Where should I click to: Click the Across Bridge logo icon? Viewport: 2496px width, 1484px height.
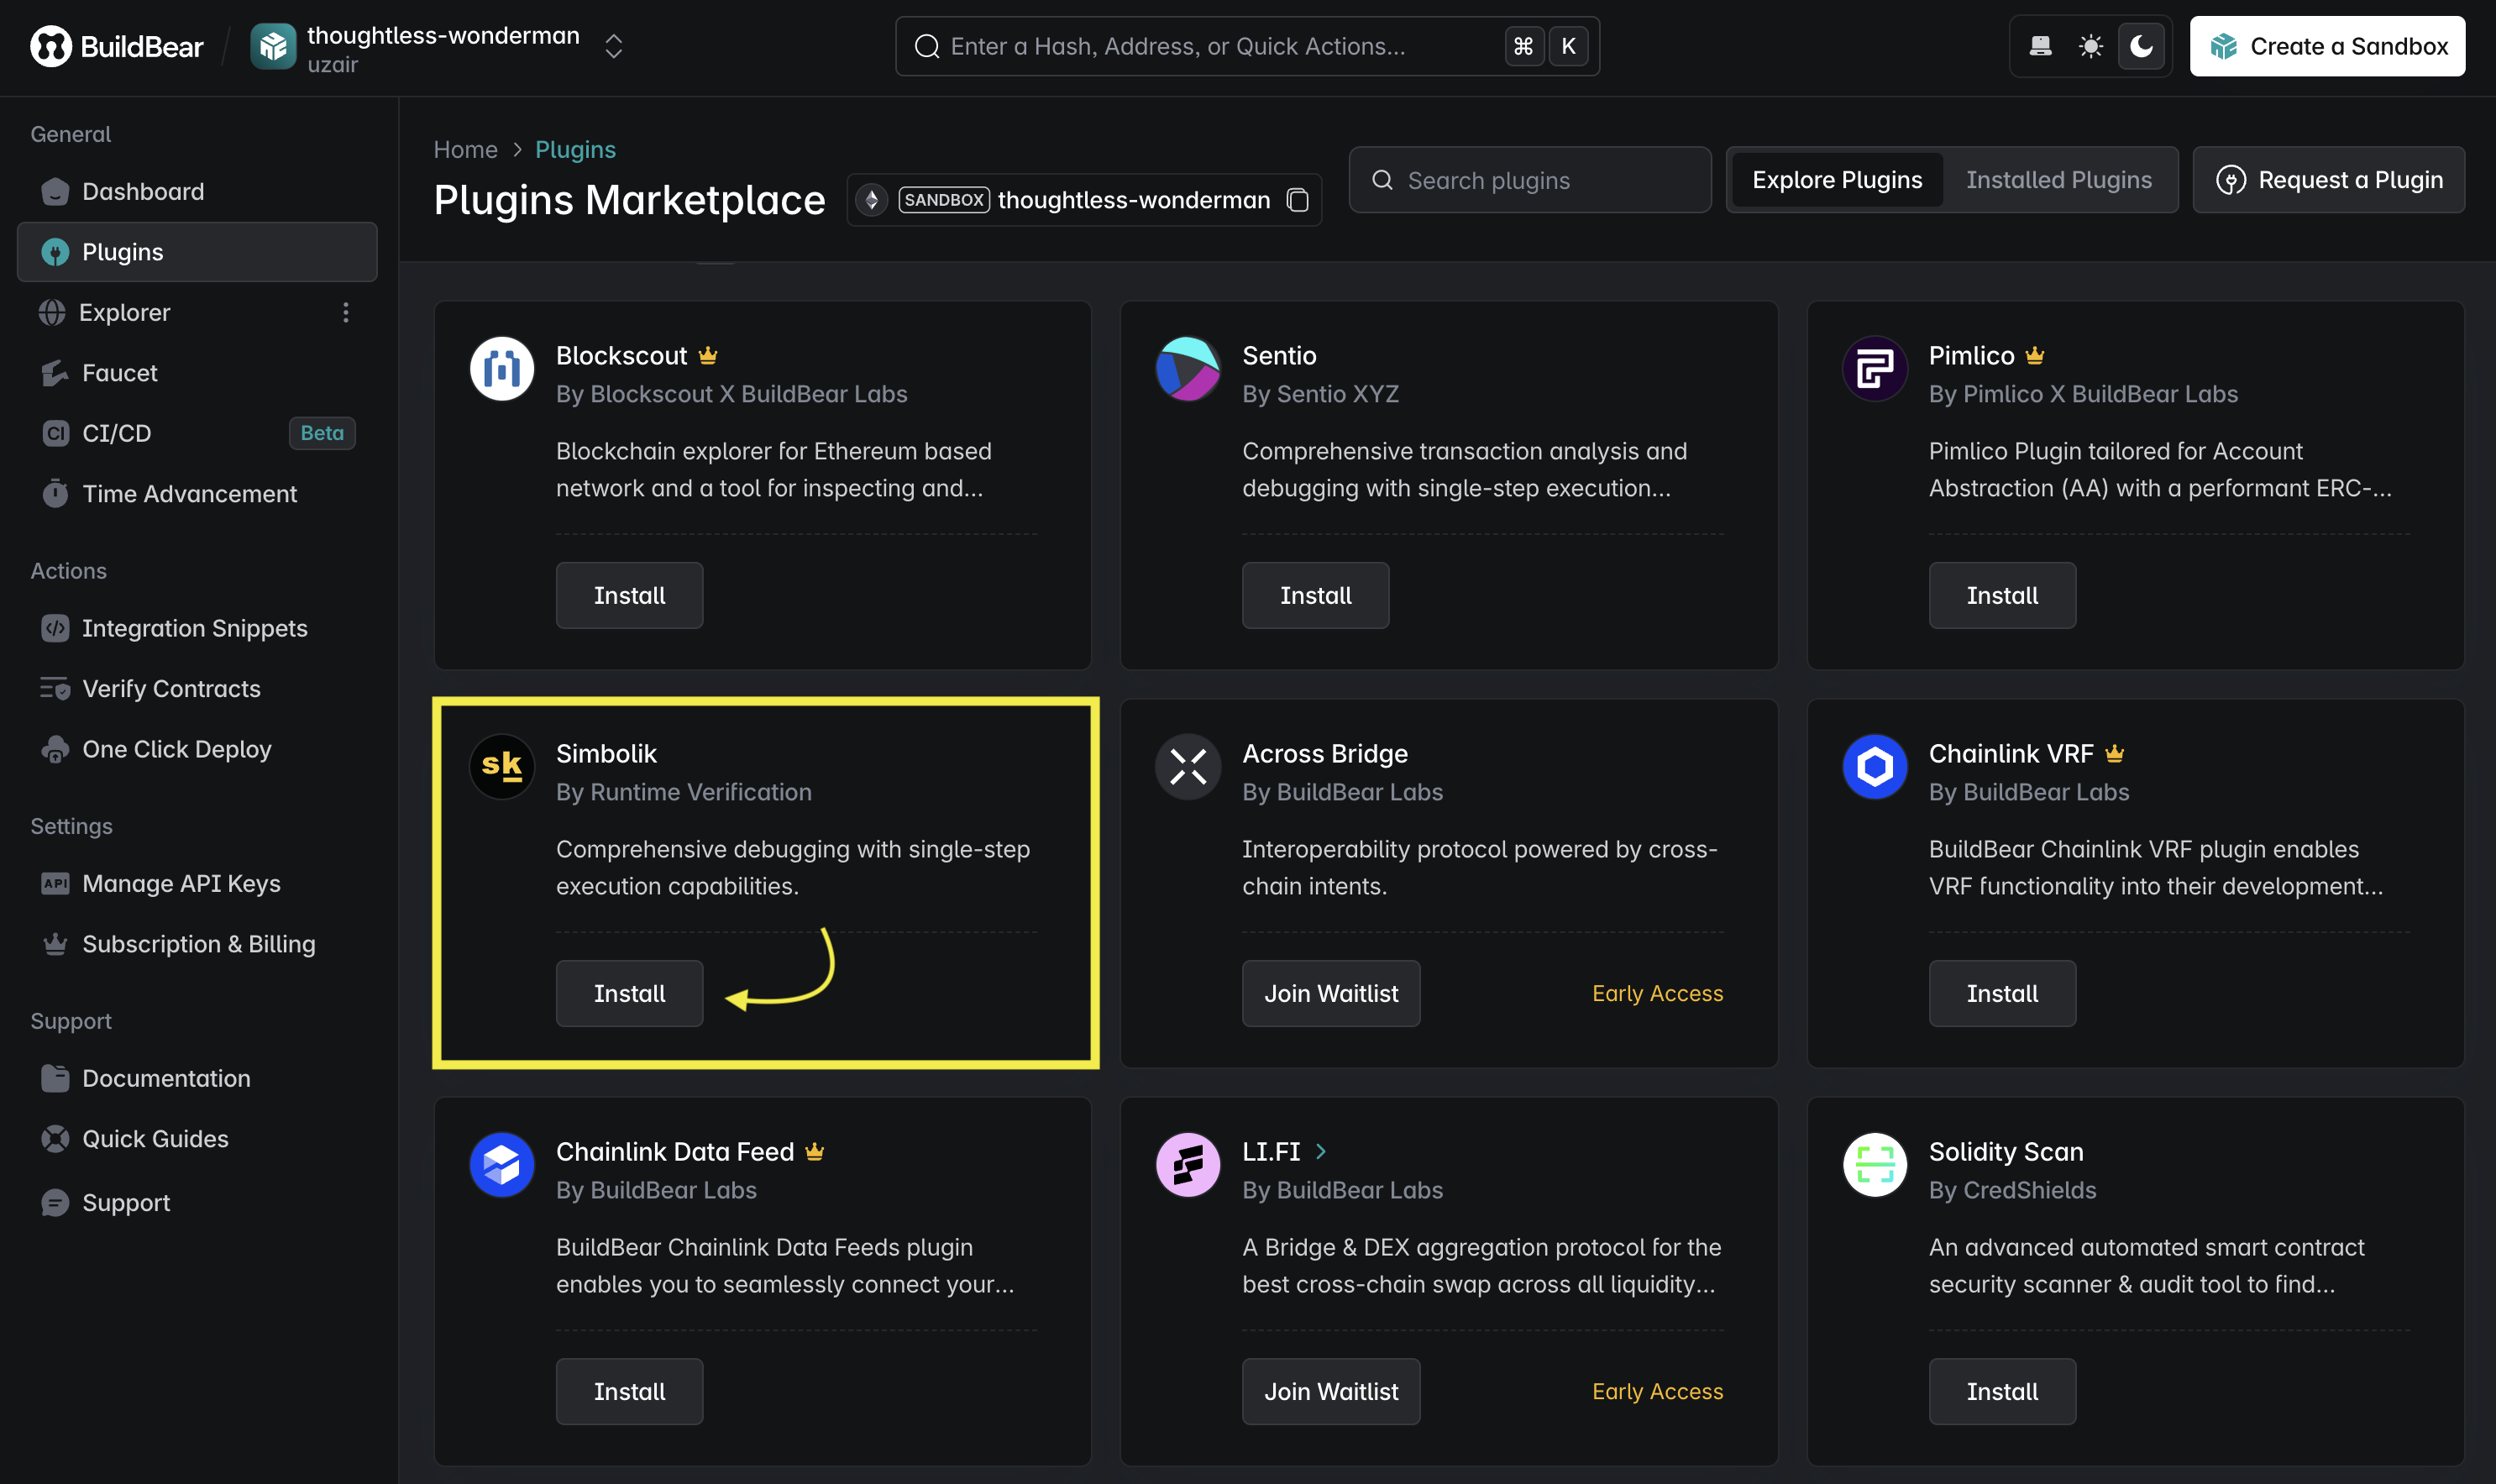1188,766
